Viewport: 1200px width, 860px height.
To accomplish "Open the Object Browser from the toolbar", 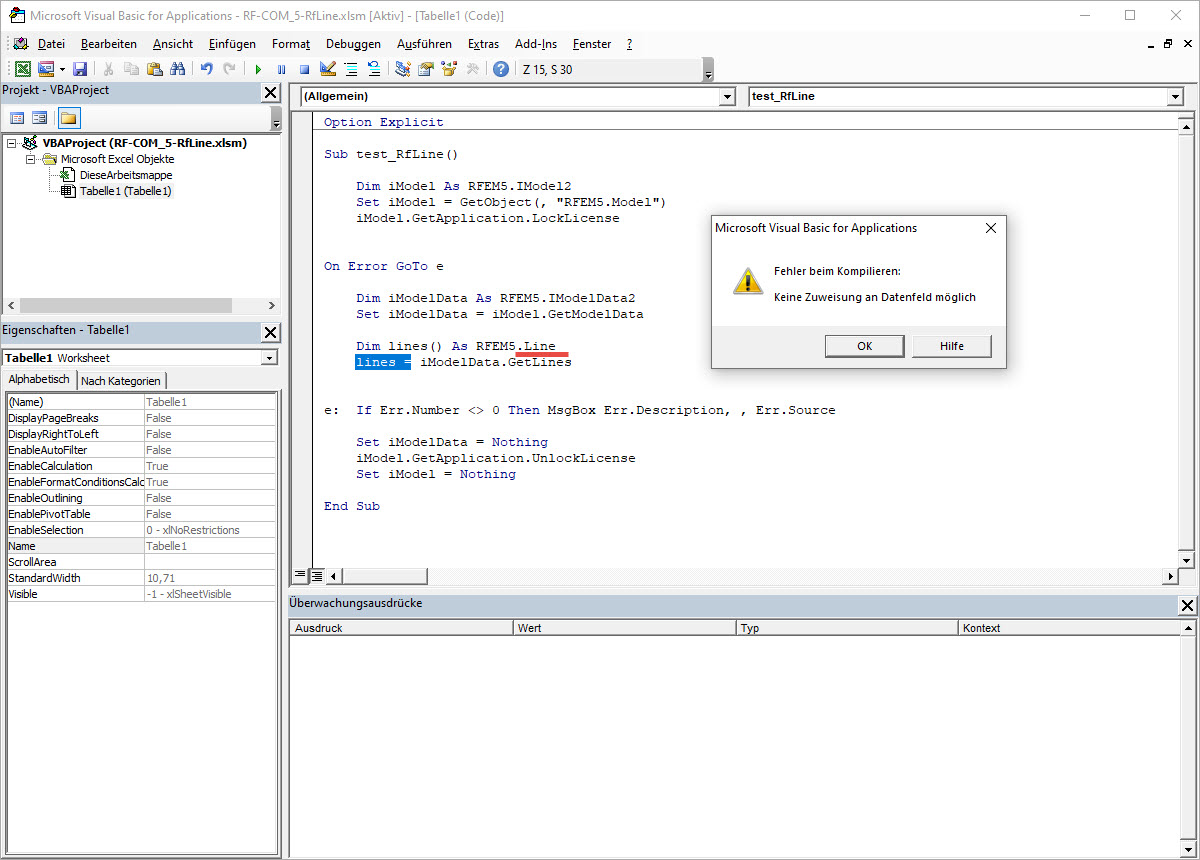I will coord(449,68).
